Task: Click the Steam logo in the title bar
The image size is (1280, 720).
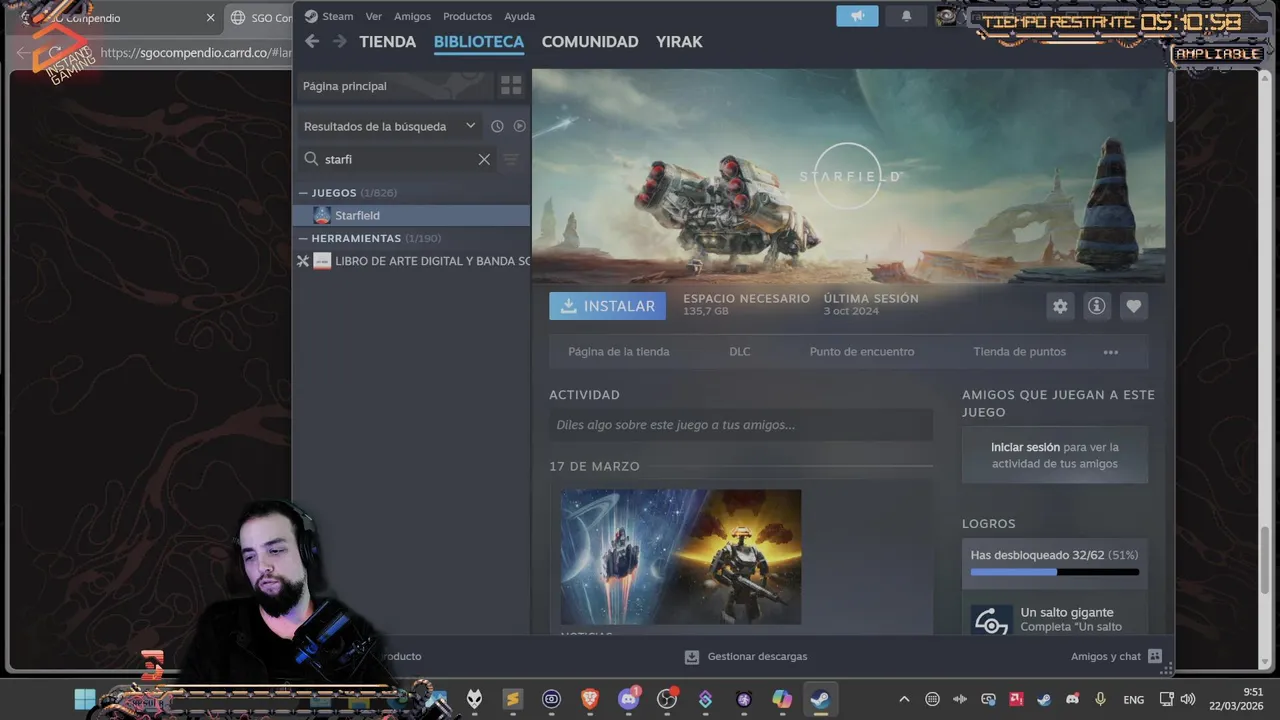Action: [311, 16]
